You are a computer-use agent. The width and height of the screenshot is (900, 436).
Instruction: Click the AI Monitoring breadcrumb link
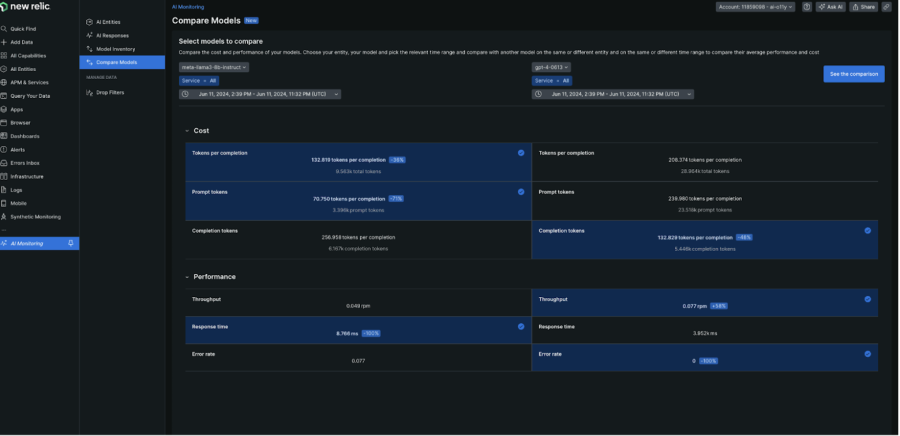pos(188,6)
